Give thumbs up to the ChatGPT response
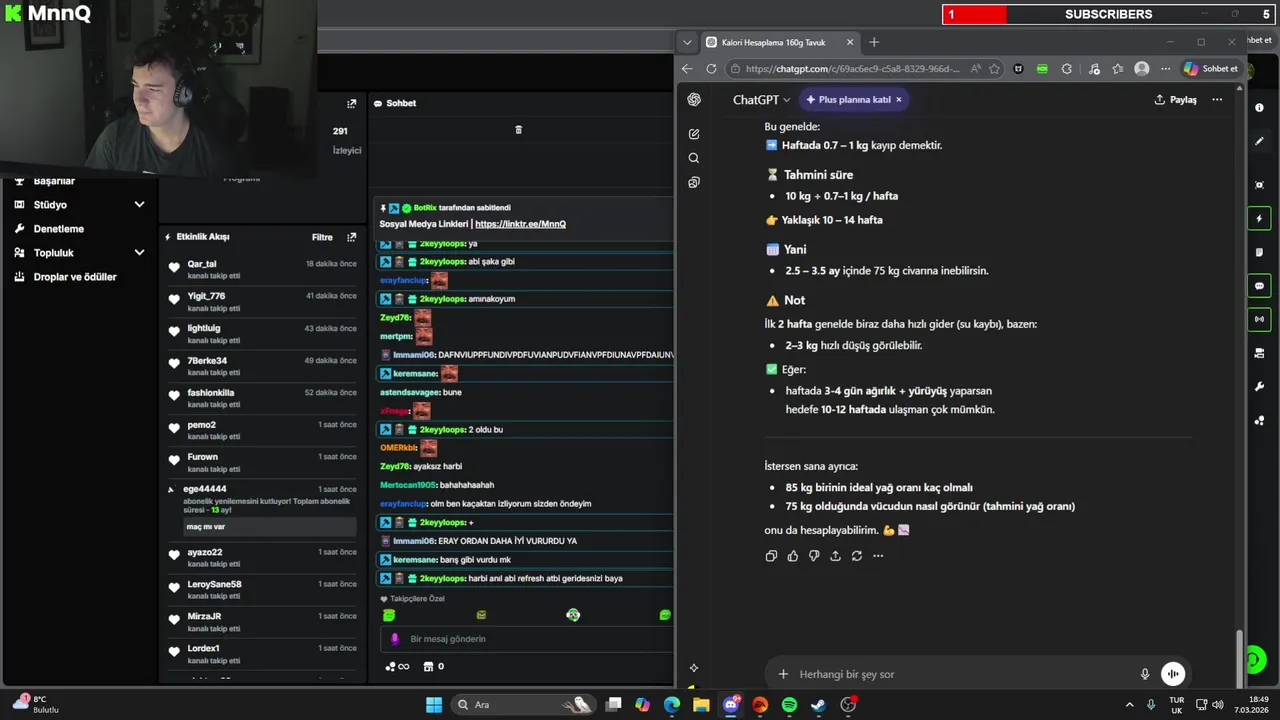The width and height of the screenshot is (1280, 720). click(793, 556)
